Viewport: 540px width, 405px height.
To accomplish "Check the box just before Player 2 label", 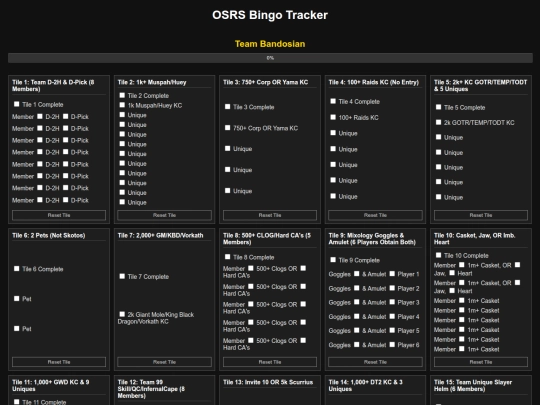I will click(392, 288).
